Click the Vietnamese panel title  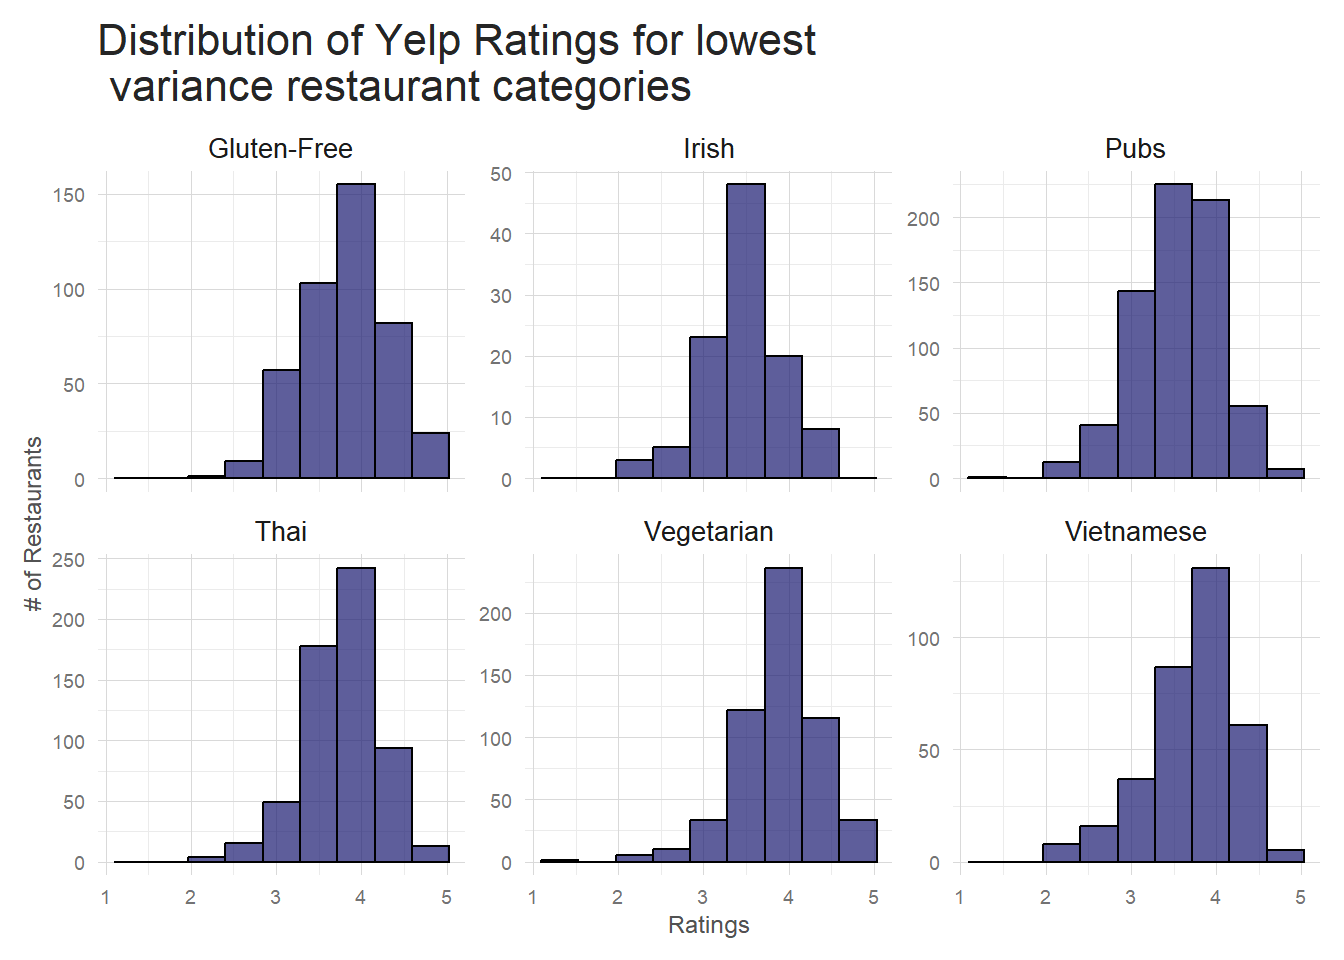point(1135,532)
